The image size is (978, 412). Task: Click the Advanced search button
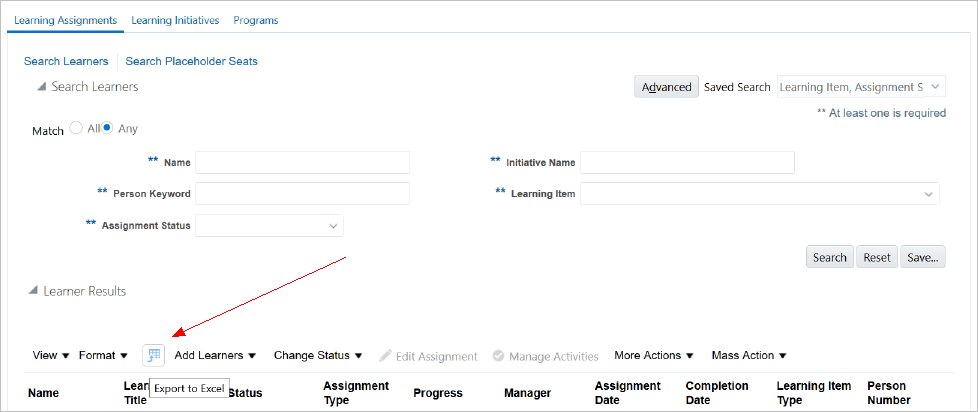pyautogui.click(x=666, y=87)
